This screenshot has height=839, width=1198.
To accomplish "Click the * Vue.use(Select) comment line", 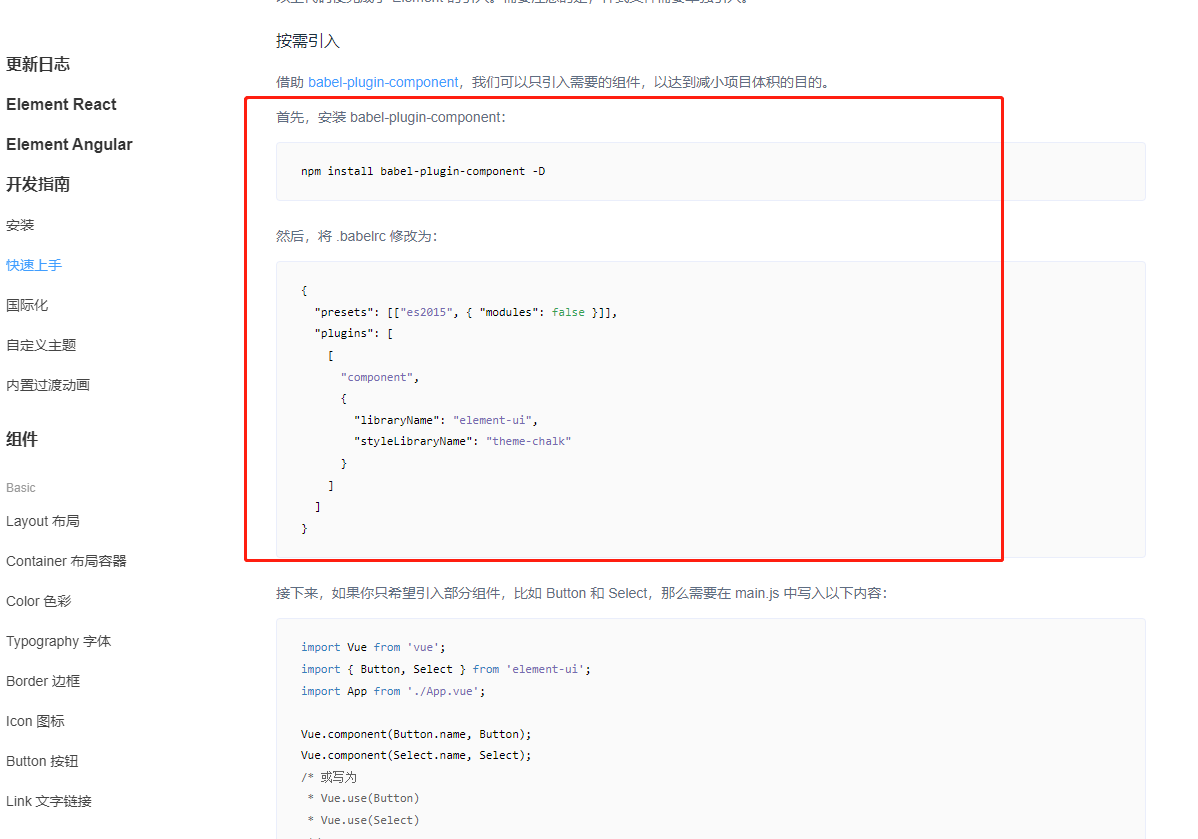I will [364, 820].
